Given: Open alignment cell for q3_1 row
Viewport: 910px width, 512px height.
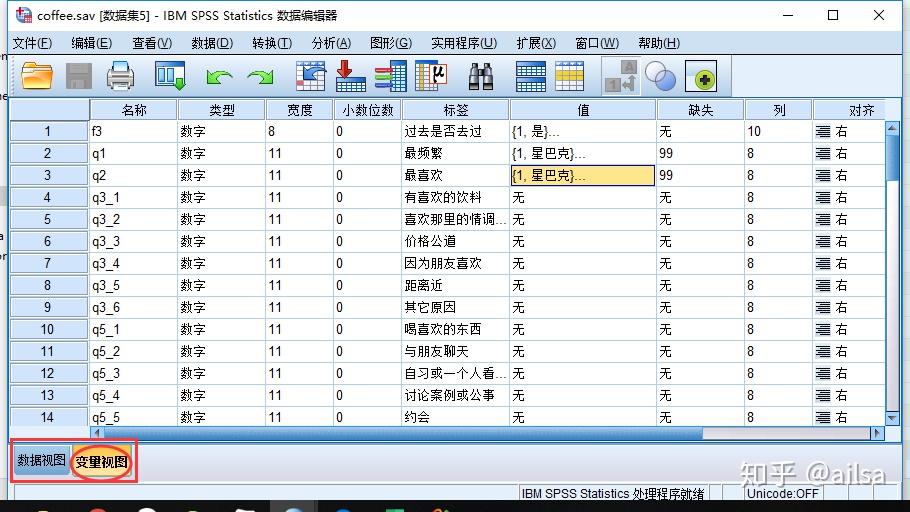Looking at the screenshot, I should [849, 198].
